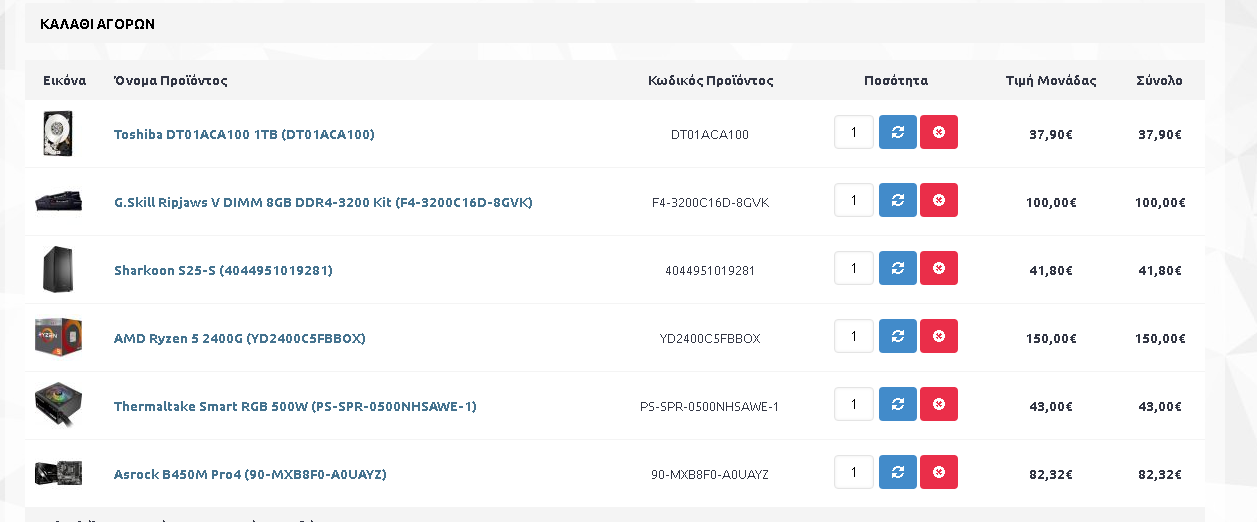Refresh quantity for Sharkoon S25-S
The height and width of the screenshot is (522, 1257).
coord(897,268)
